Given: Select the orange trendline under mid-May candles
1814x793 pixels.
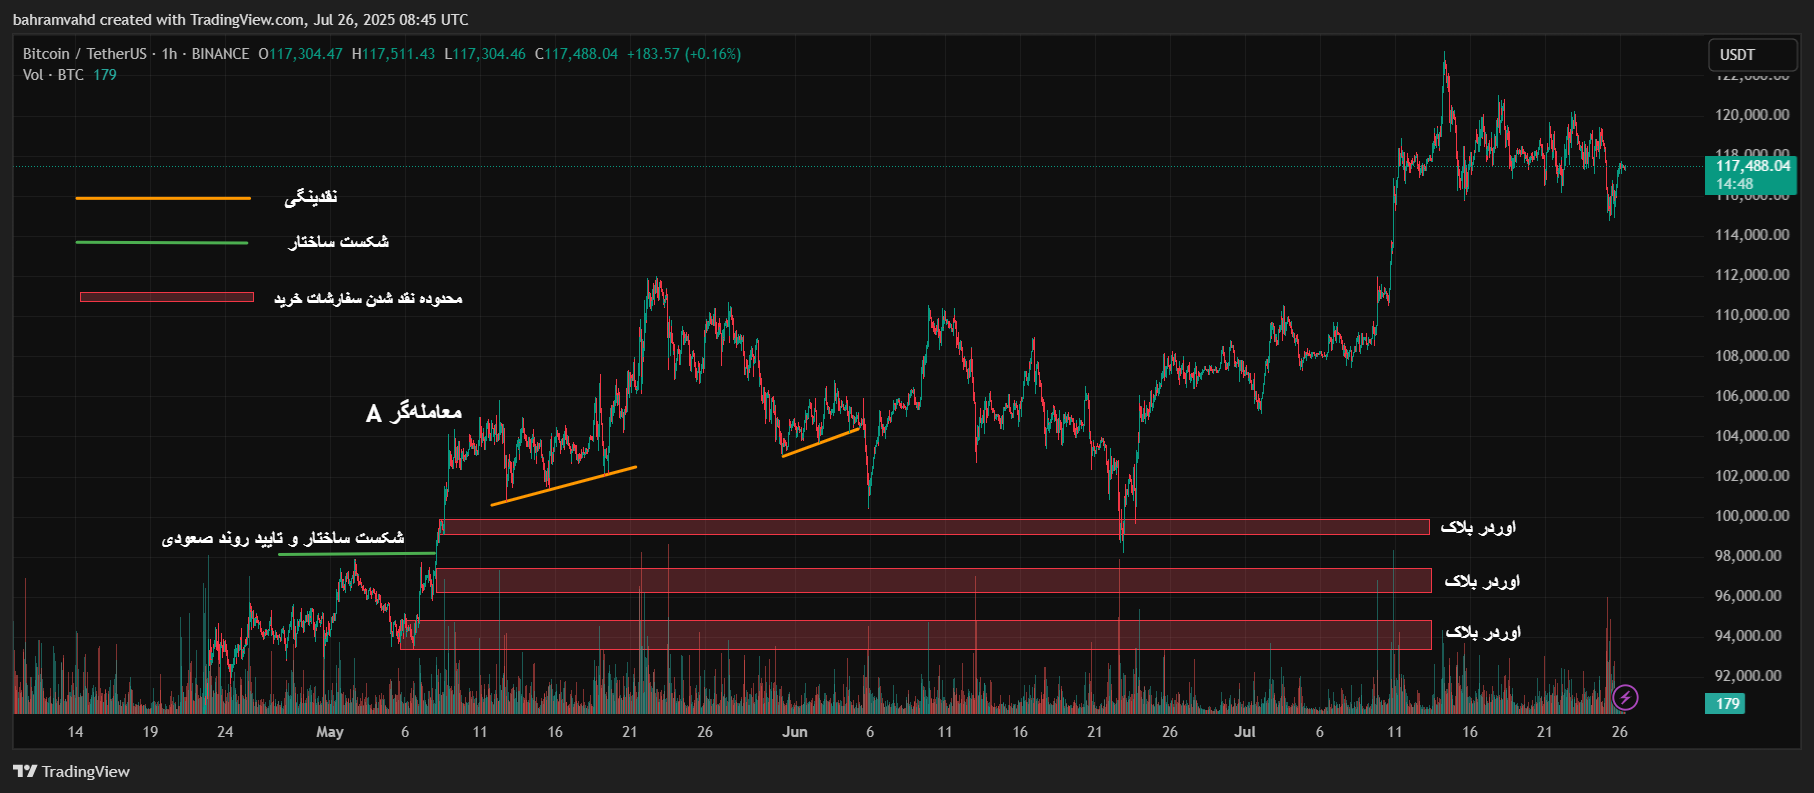Looking at the screenshot, I should (564, 486).
